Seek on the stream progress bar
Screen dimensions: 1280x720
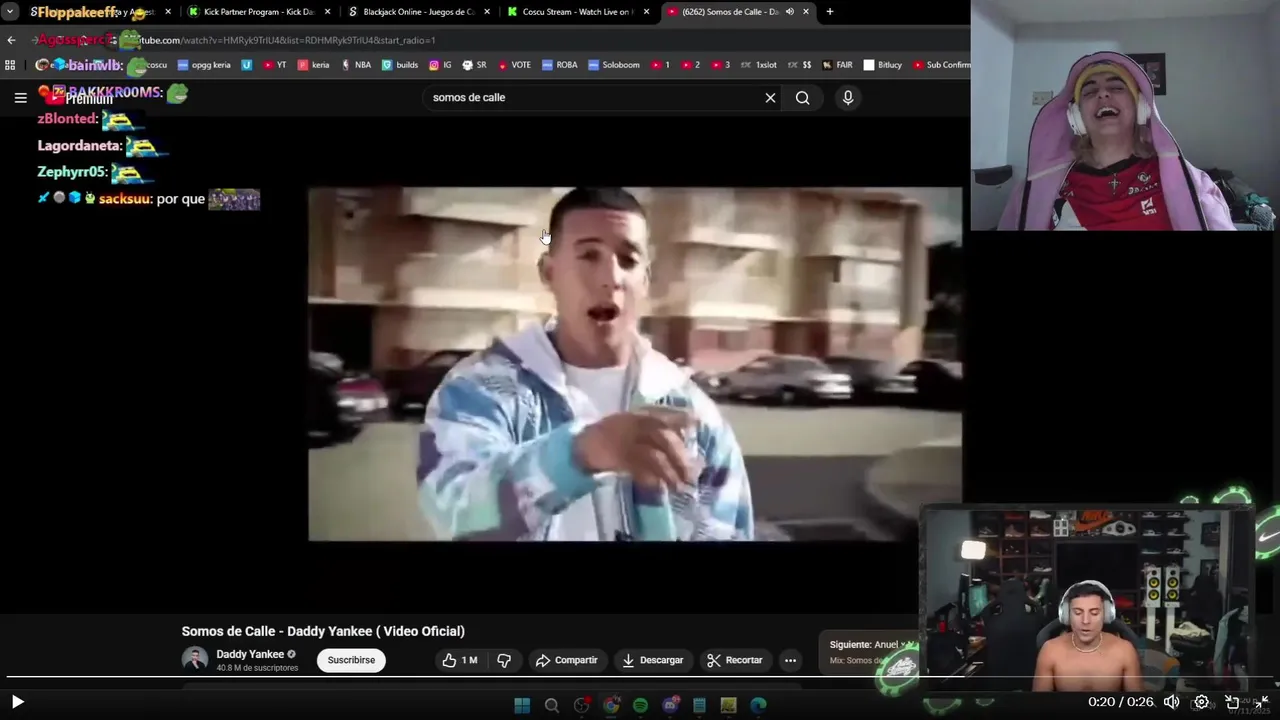pos(640,678)
